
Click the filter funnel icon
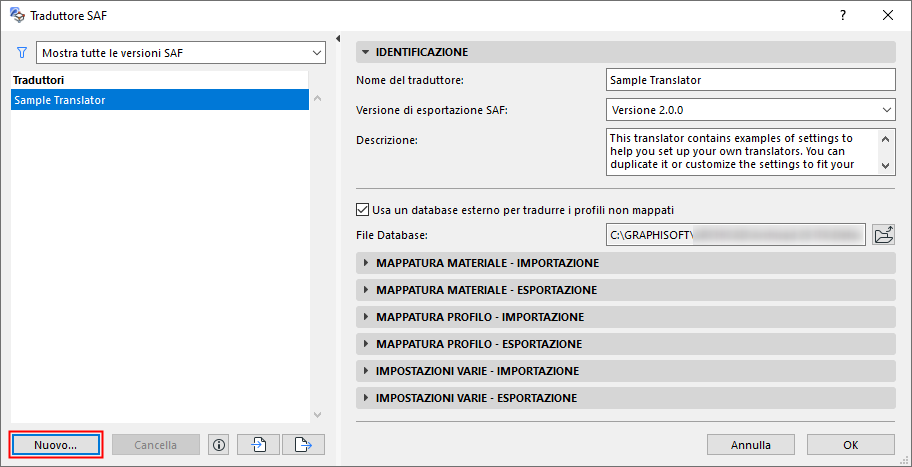[x=22, y=53]
